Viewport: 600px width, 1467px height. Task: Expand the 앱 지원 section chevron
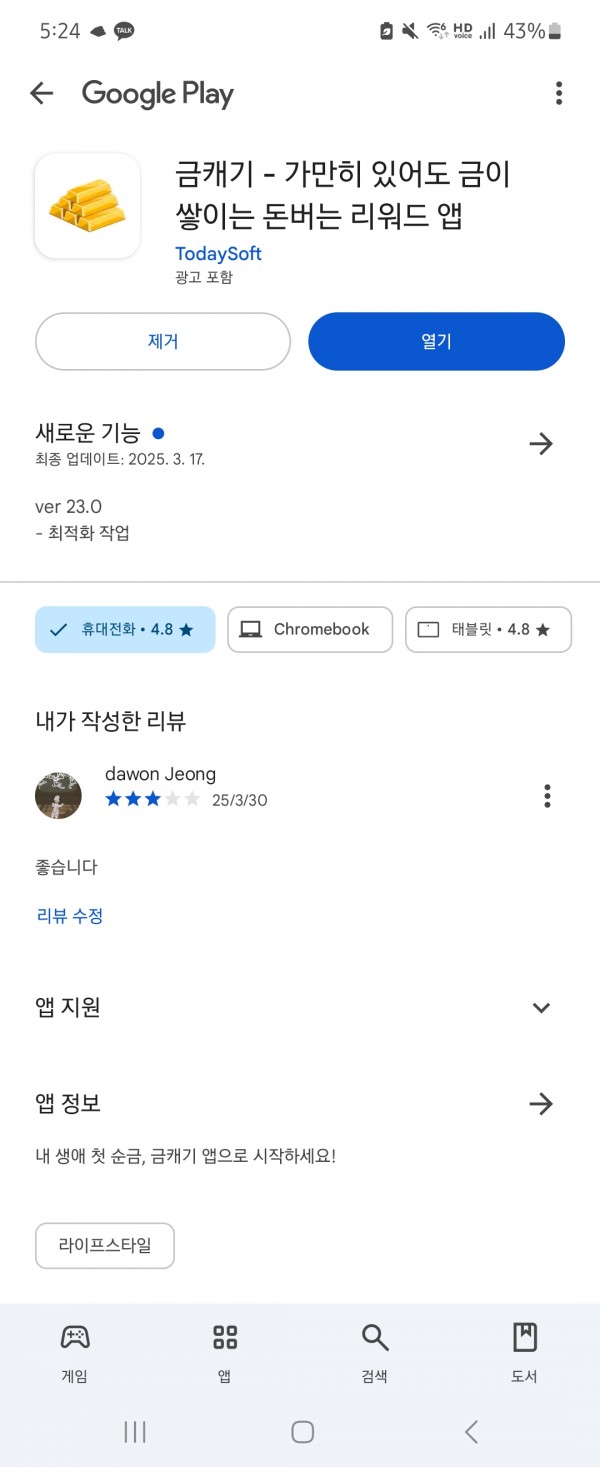tap(541, 1007)
